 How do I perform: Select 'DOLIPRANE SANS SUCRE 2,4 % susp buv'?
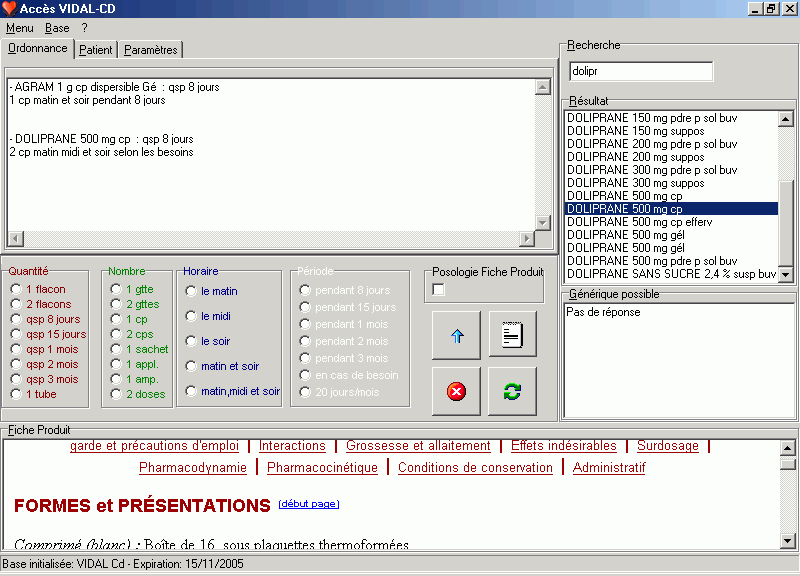pos(671,274)
